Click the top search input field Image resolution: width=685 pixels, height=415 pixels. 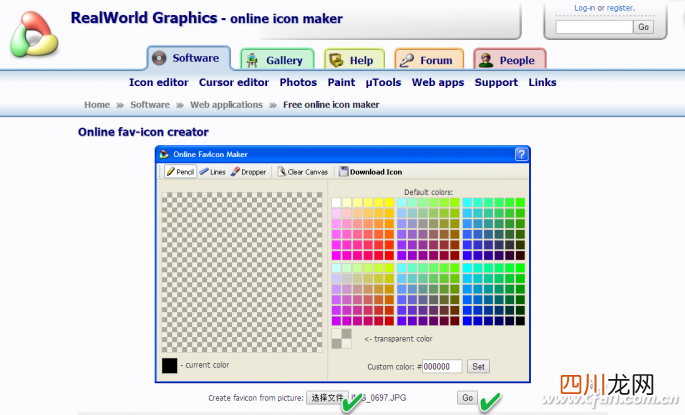coord(594,27)
